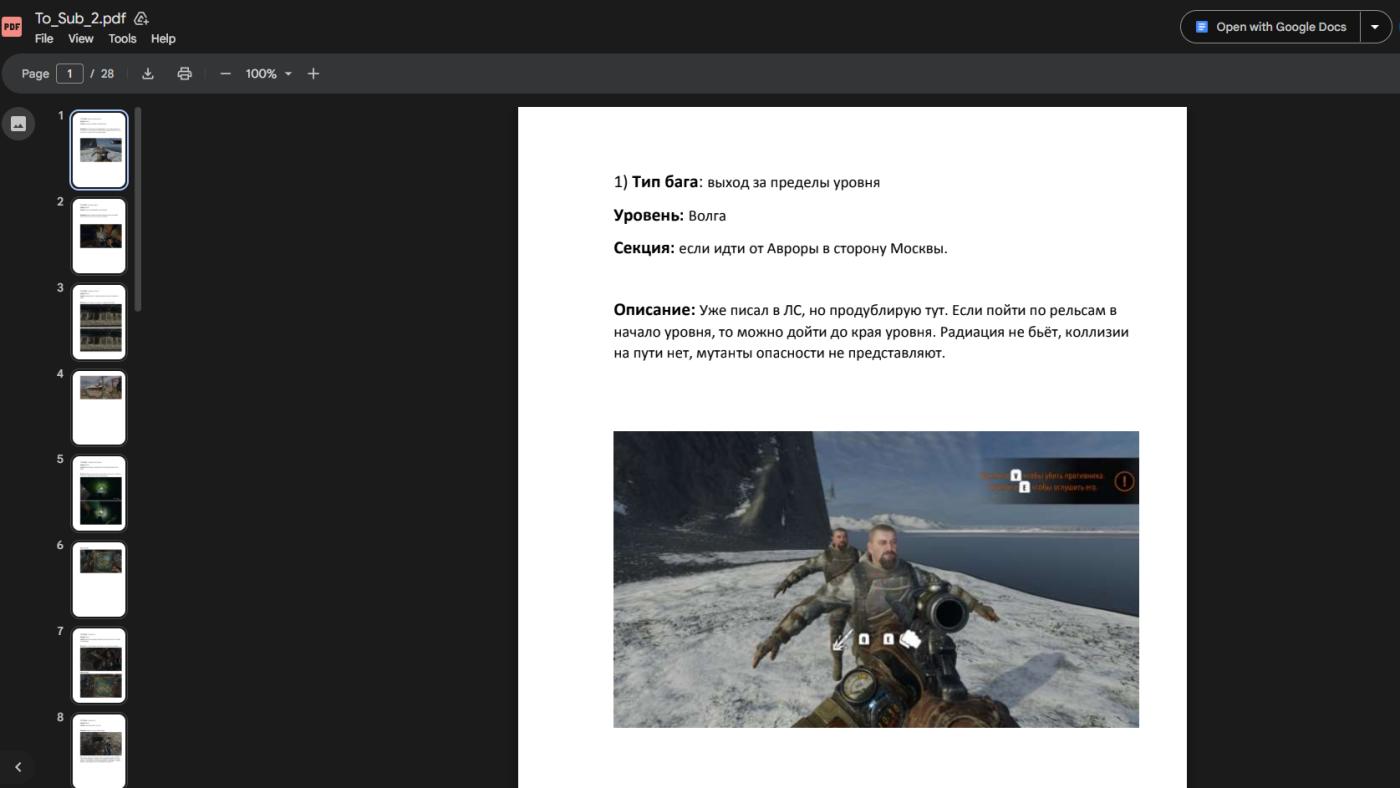Click Open with Google Docs button
The image size is (1400, 788).
click(1270, 27)
